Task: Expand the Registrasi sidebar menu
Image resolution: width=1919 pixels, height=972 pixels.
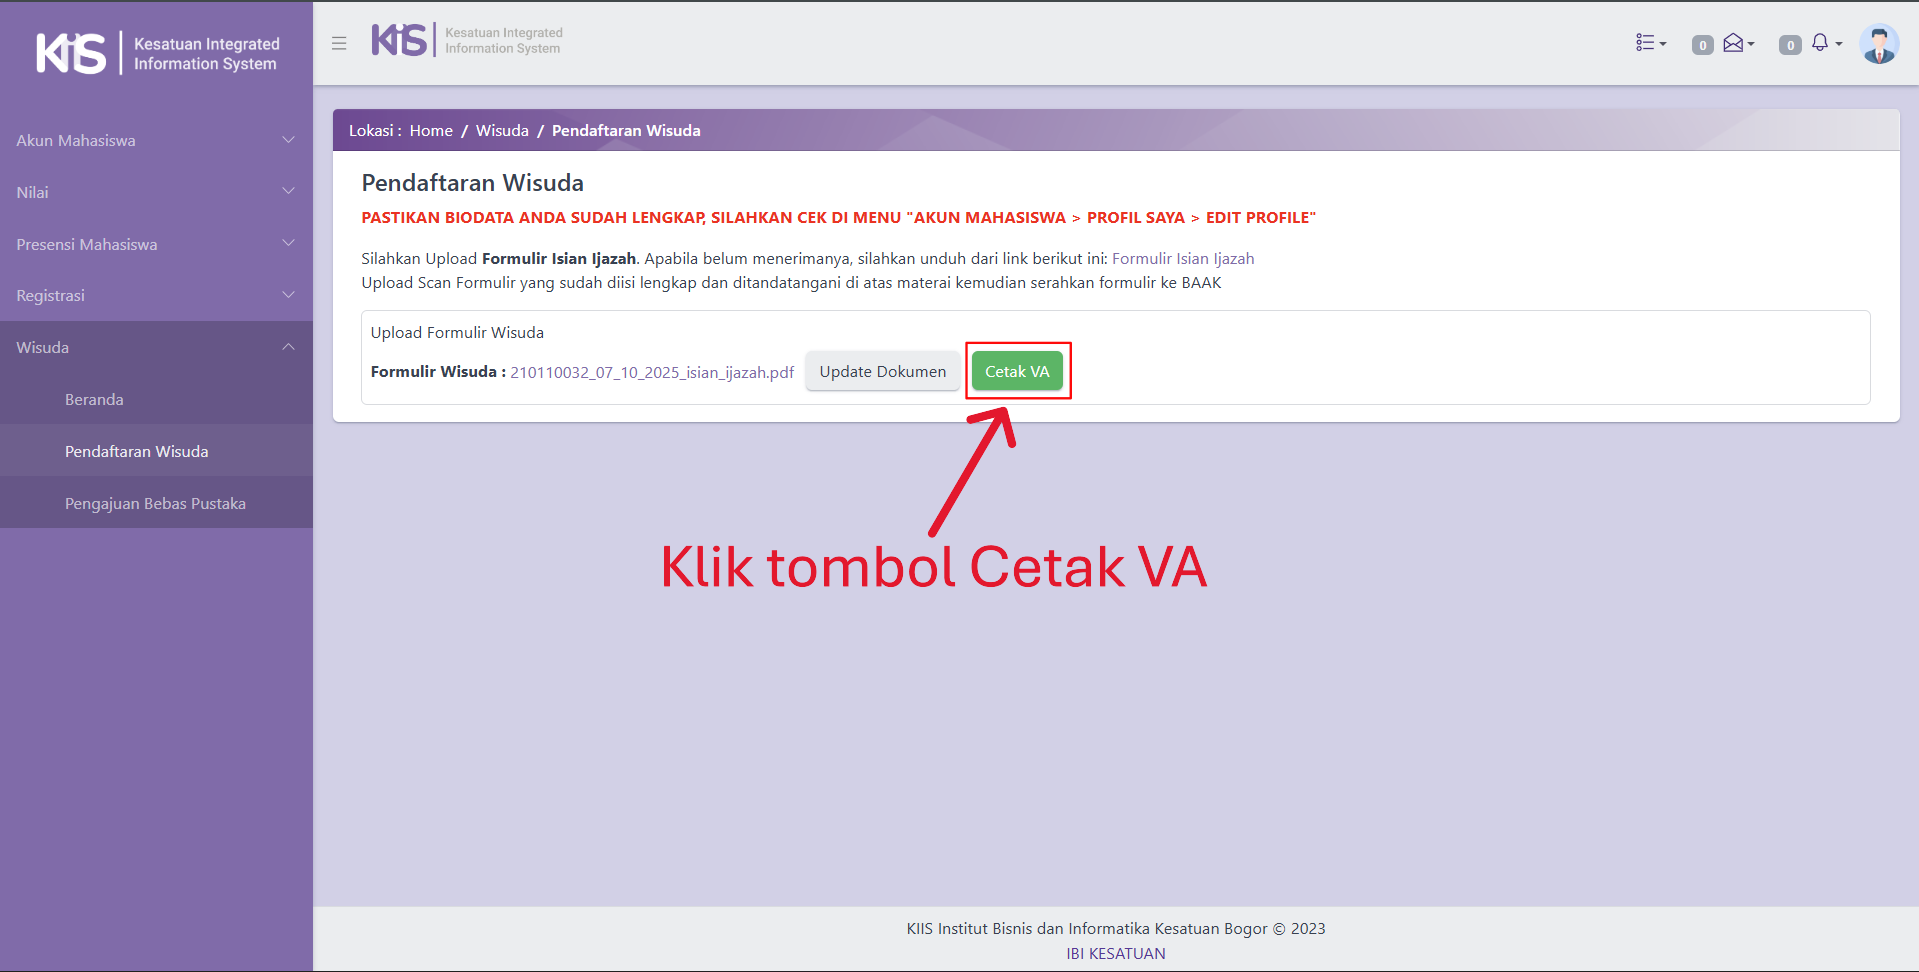Action: pyautogui.click(x=156, y=296)
